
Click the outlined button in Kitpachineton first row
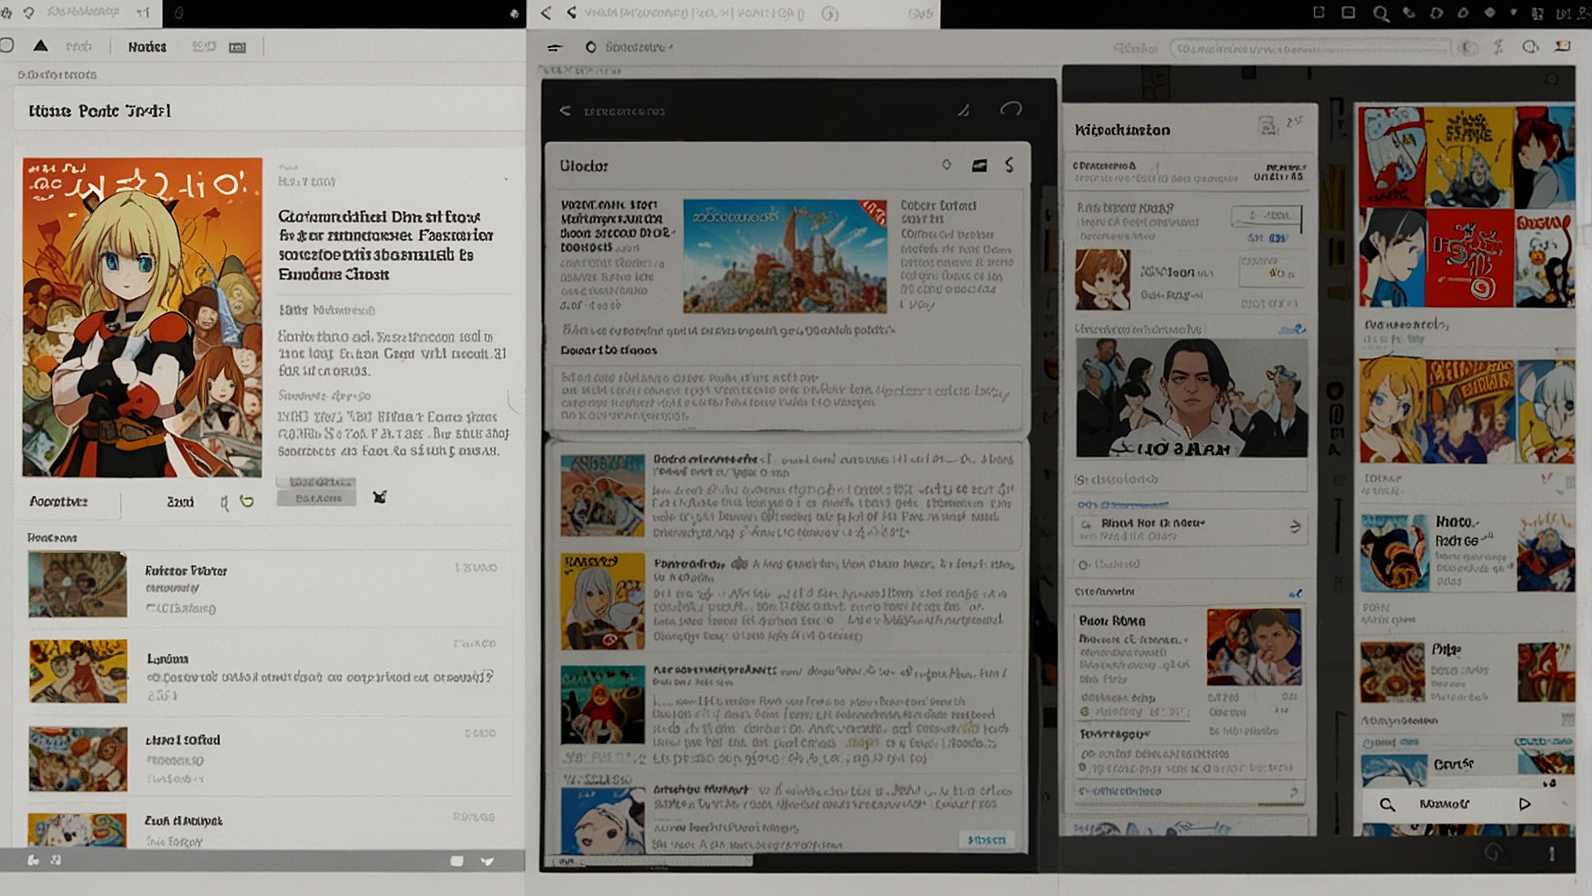coord(1267,216)
